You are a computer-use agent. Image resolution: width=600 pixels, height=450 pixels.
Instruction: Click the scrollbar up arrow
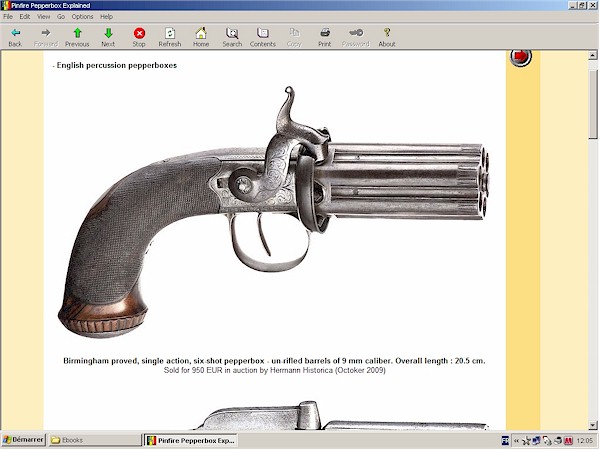[x=593, y=56]
